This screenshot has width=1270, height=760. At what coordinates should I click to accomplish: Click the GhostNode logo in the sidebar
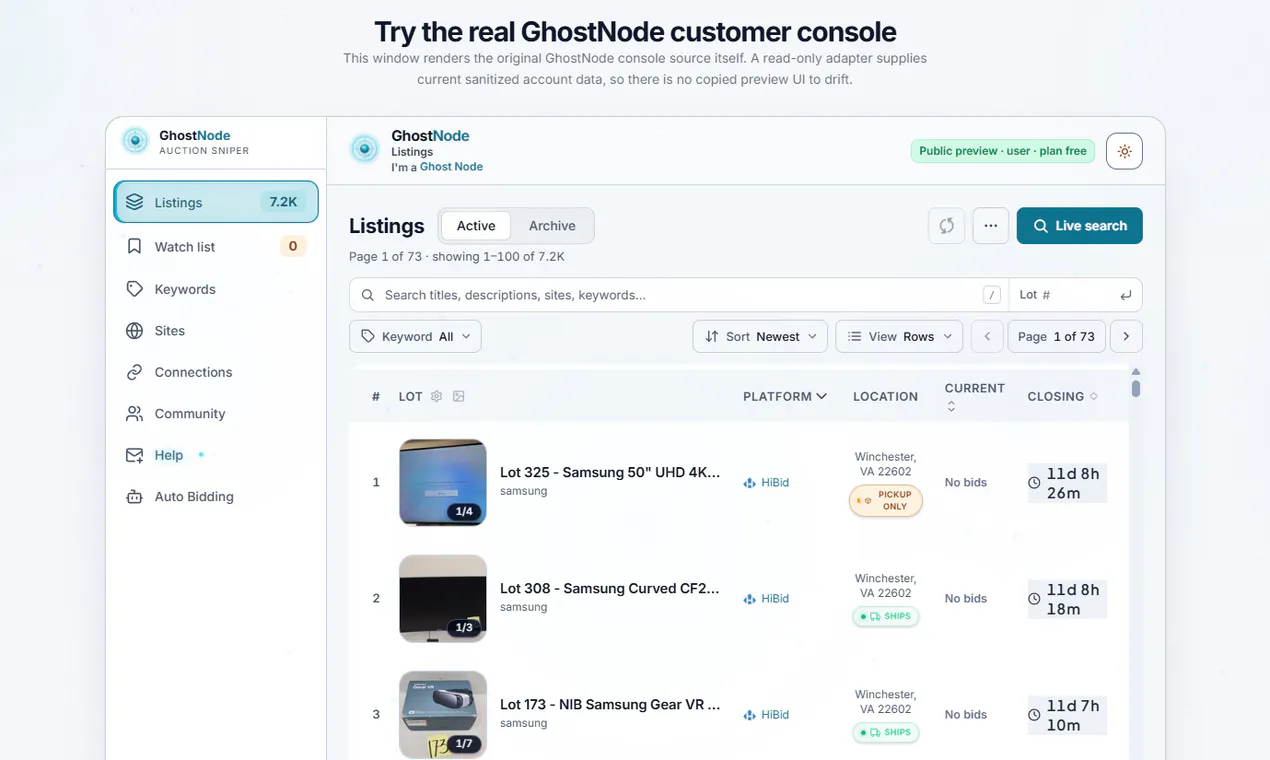pos(135,141)
